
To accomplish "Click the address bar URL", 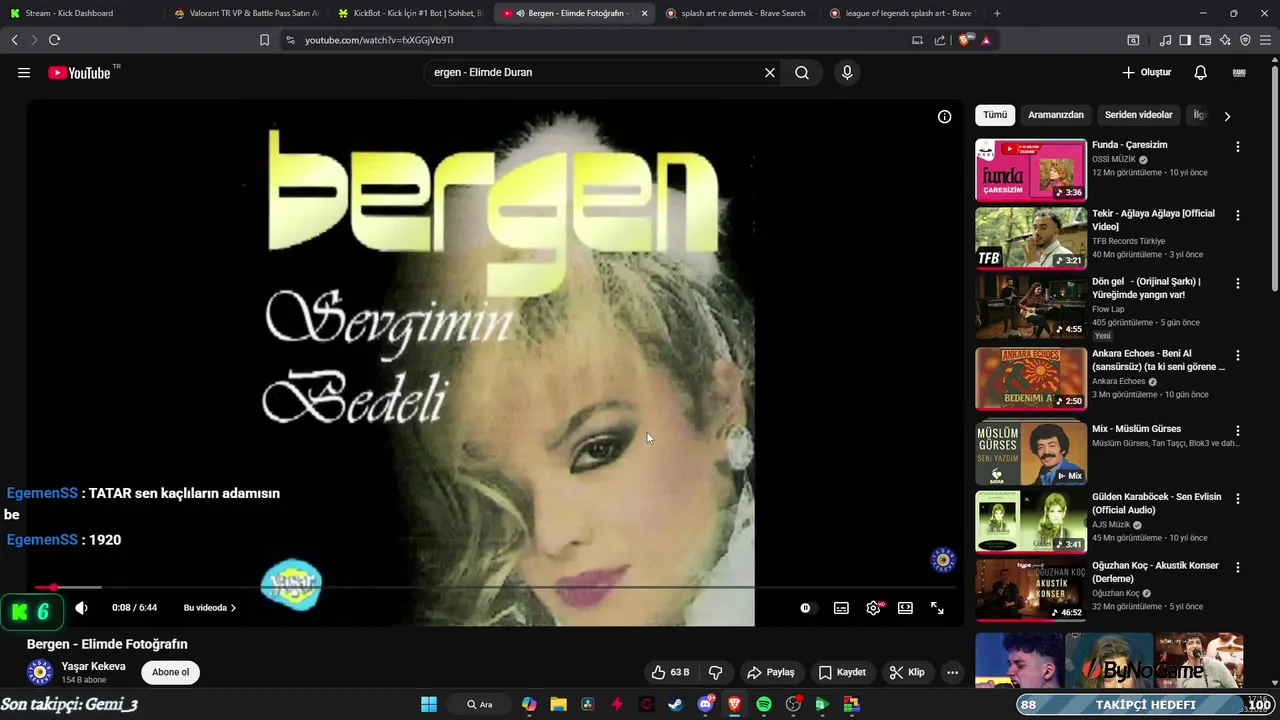I will (x=379, y=40).
